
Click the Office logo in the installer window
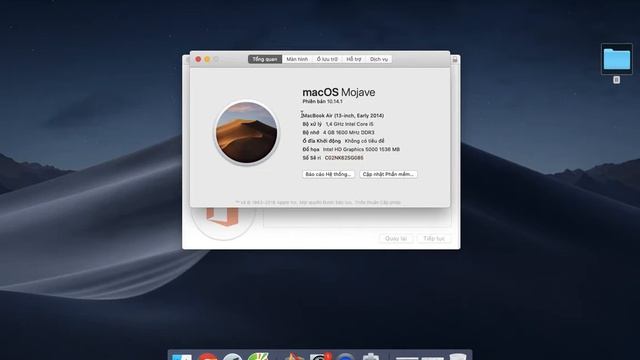click(222, 216)
